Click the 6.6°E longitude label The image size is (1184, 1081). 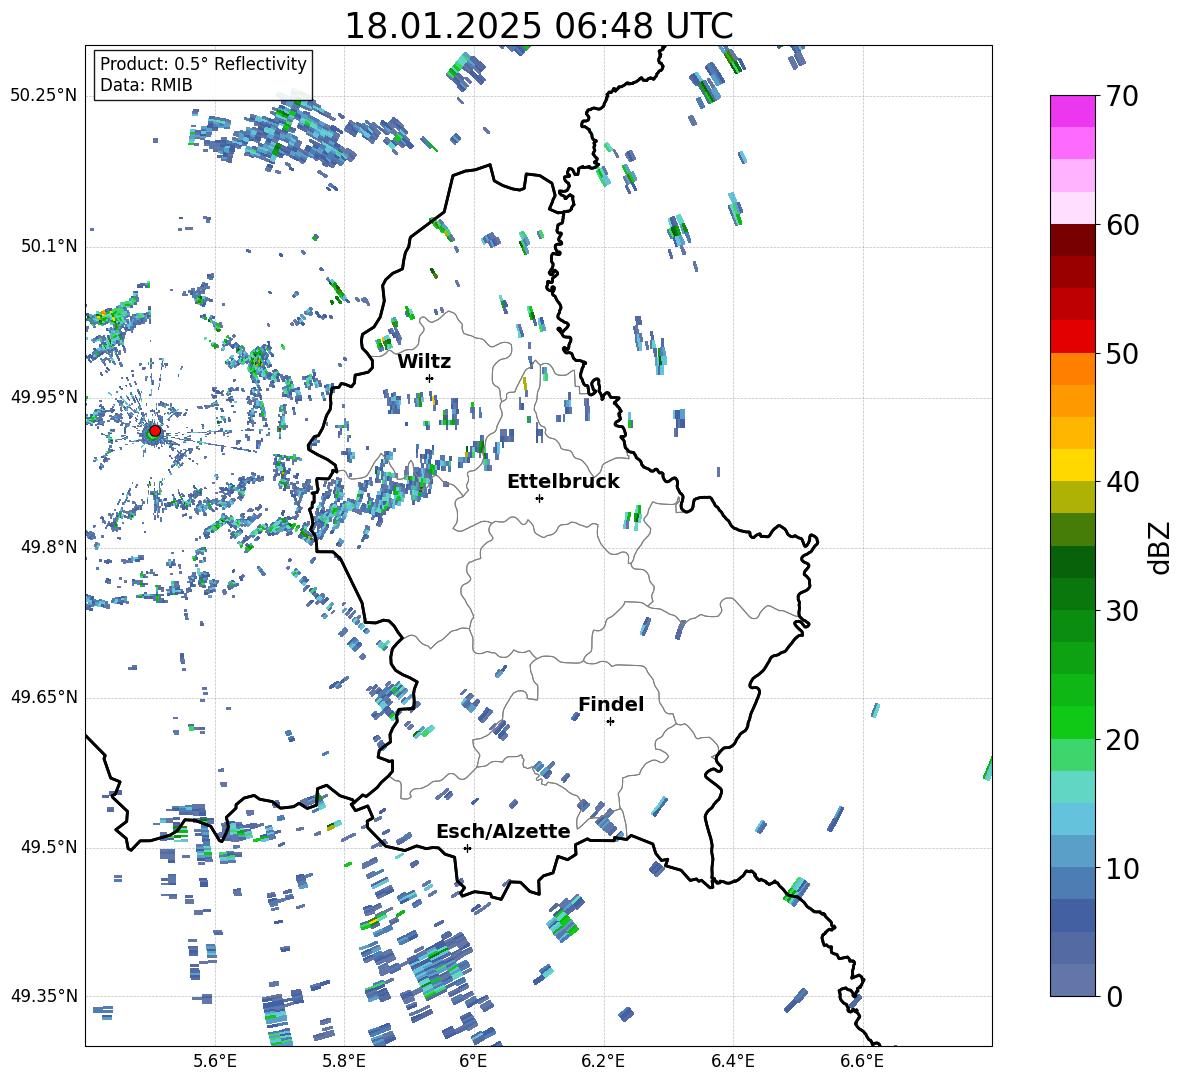862,1061
